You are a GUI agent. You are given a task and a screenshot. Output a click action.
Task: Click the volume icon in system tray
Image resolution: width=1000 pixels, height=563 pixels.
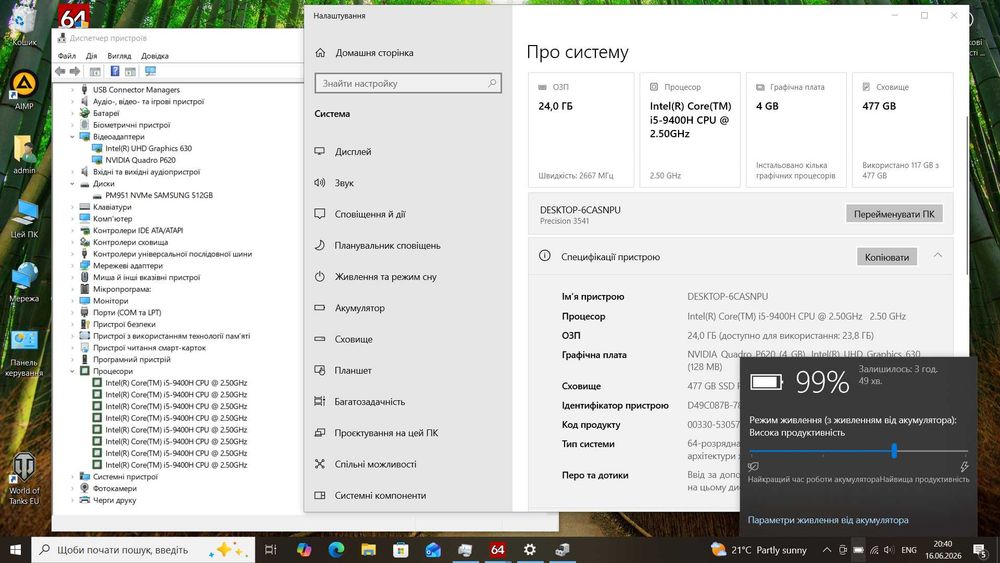click(x=889, y=550)
